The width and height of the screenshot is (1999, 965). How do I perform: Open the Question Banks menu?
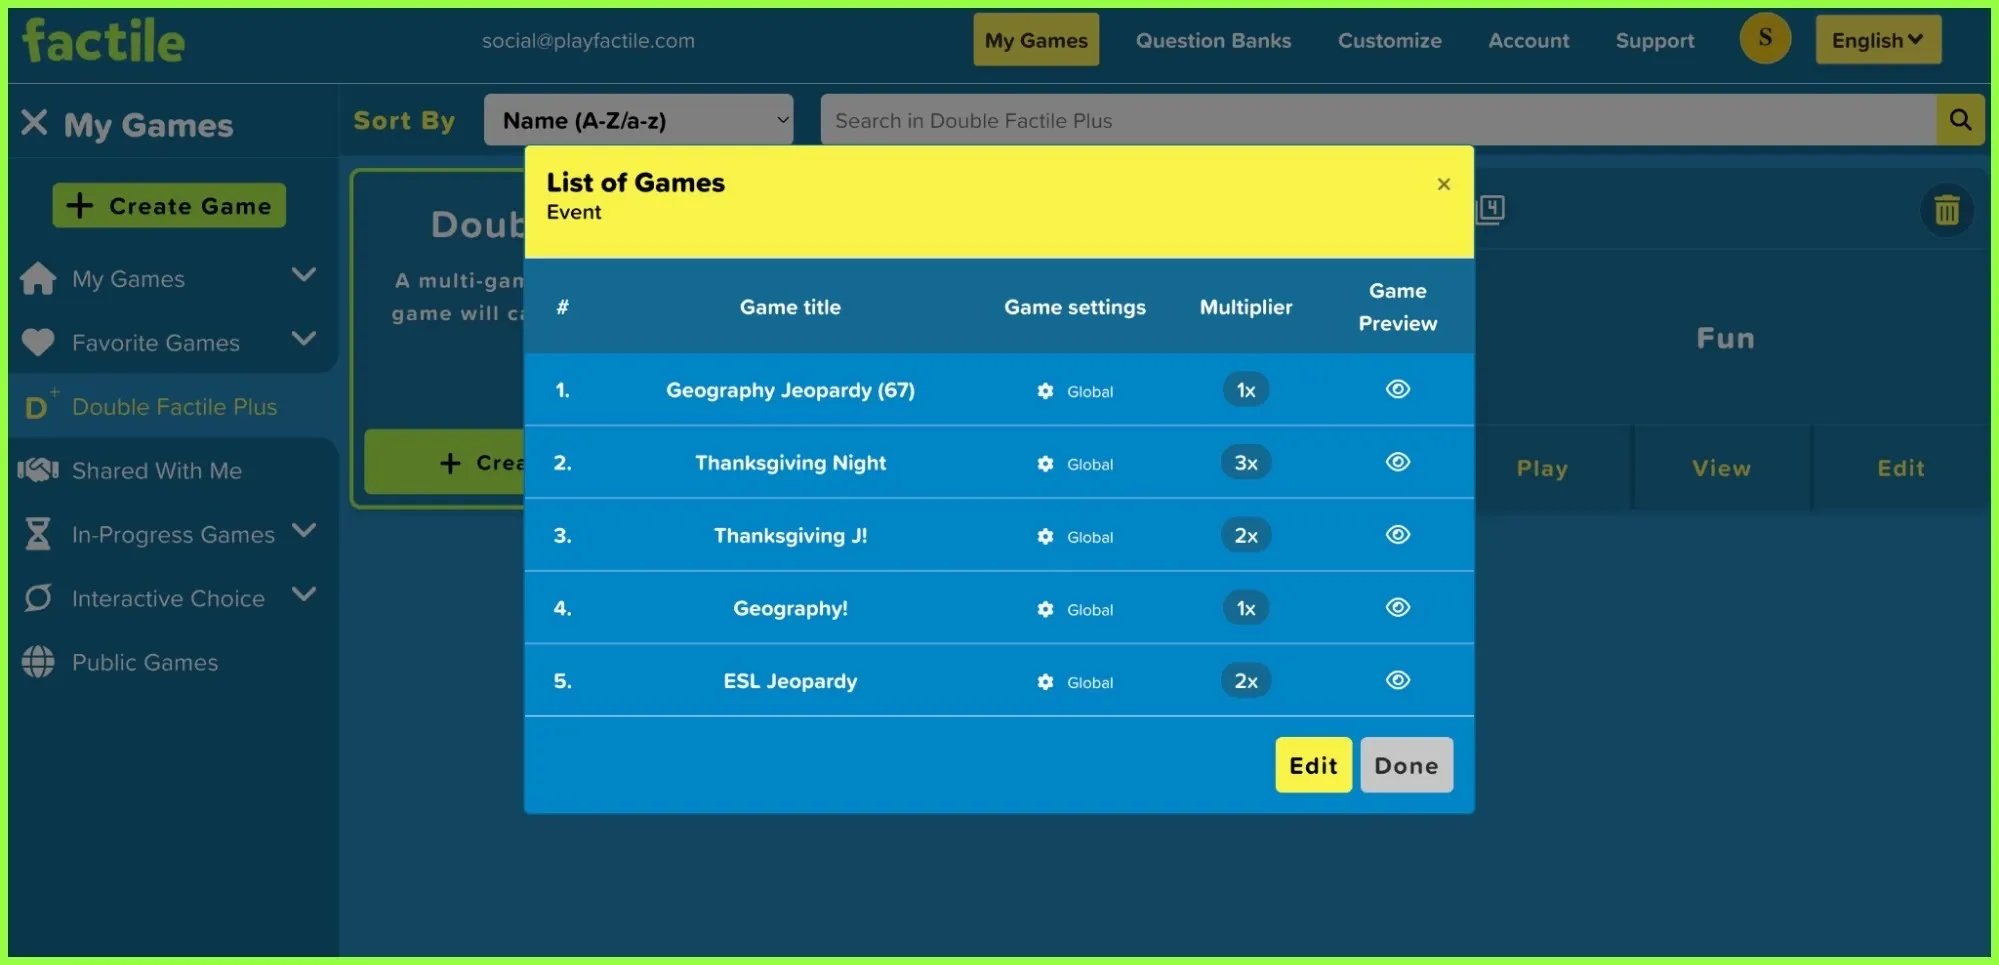click(1213, 41)
